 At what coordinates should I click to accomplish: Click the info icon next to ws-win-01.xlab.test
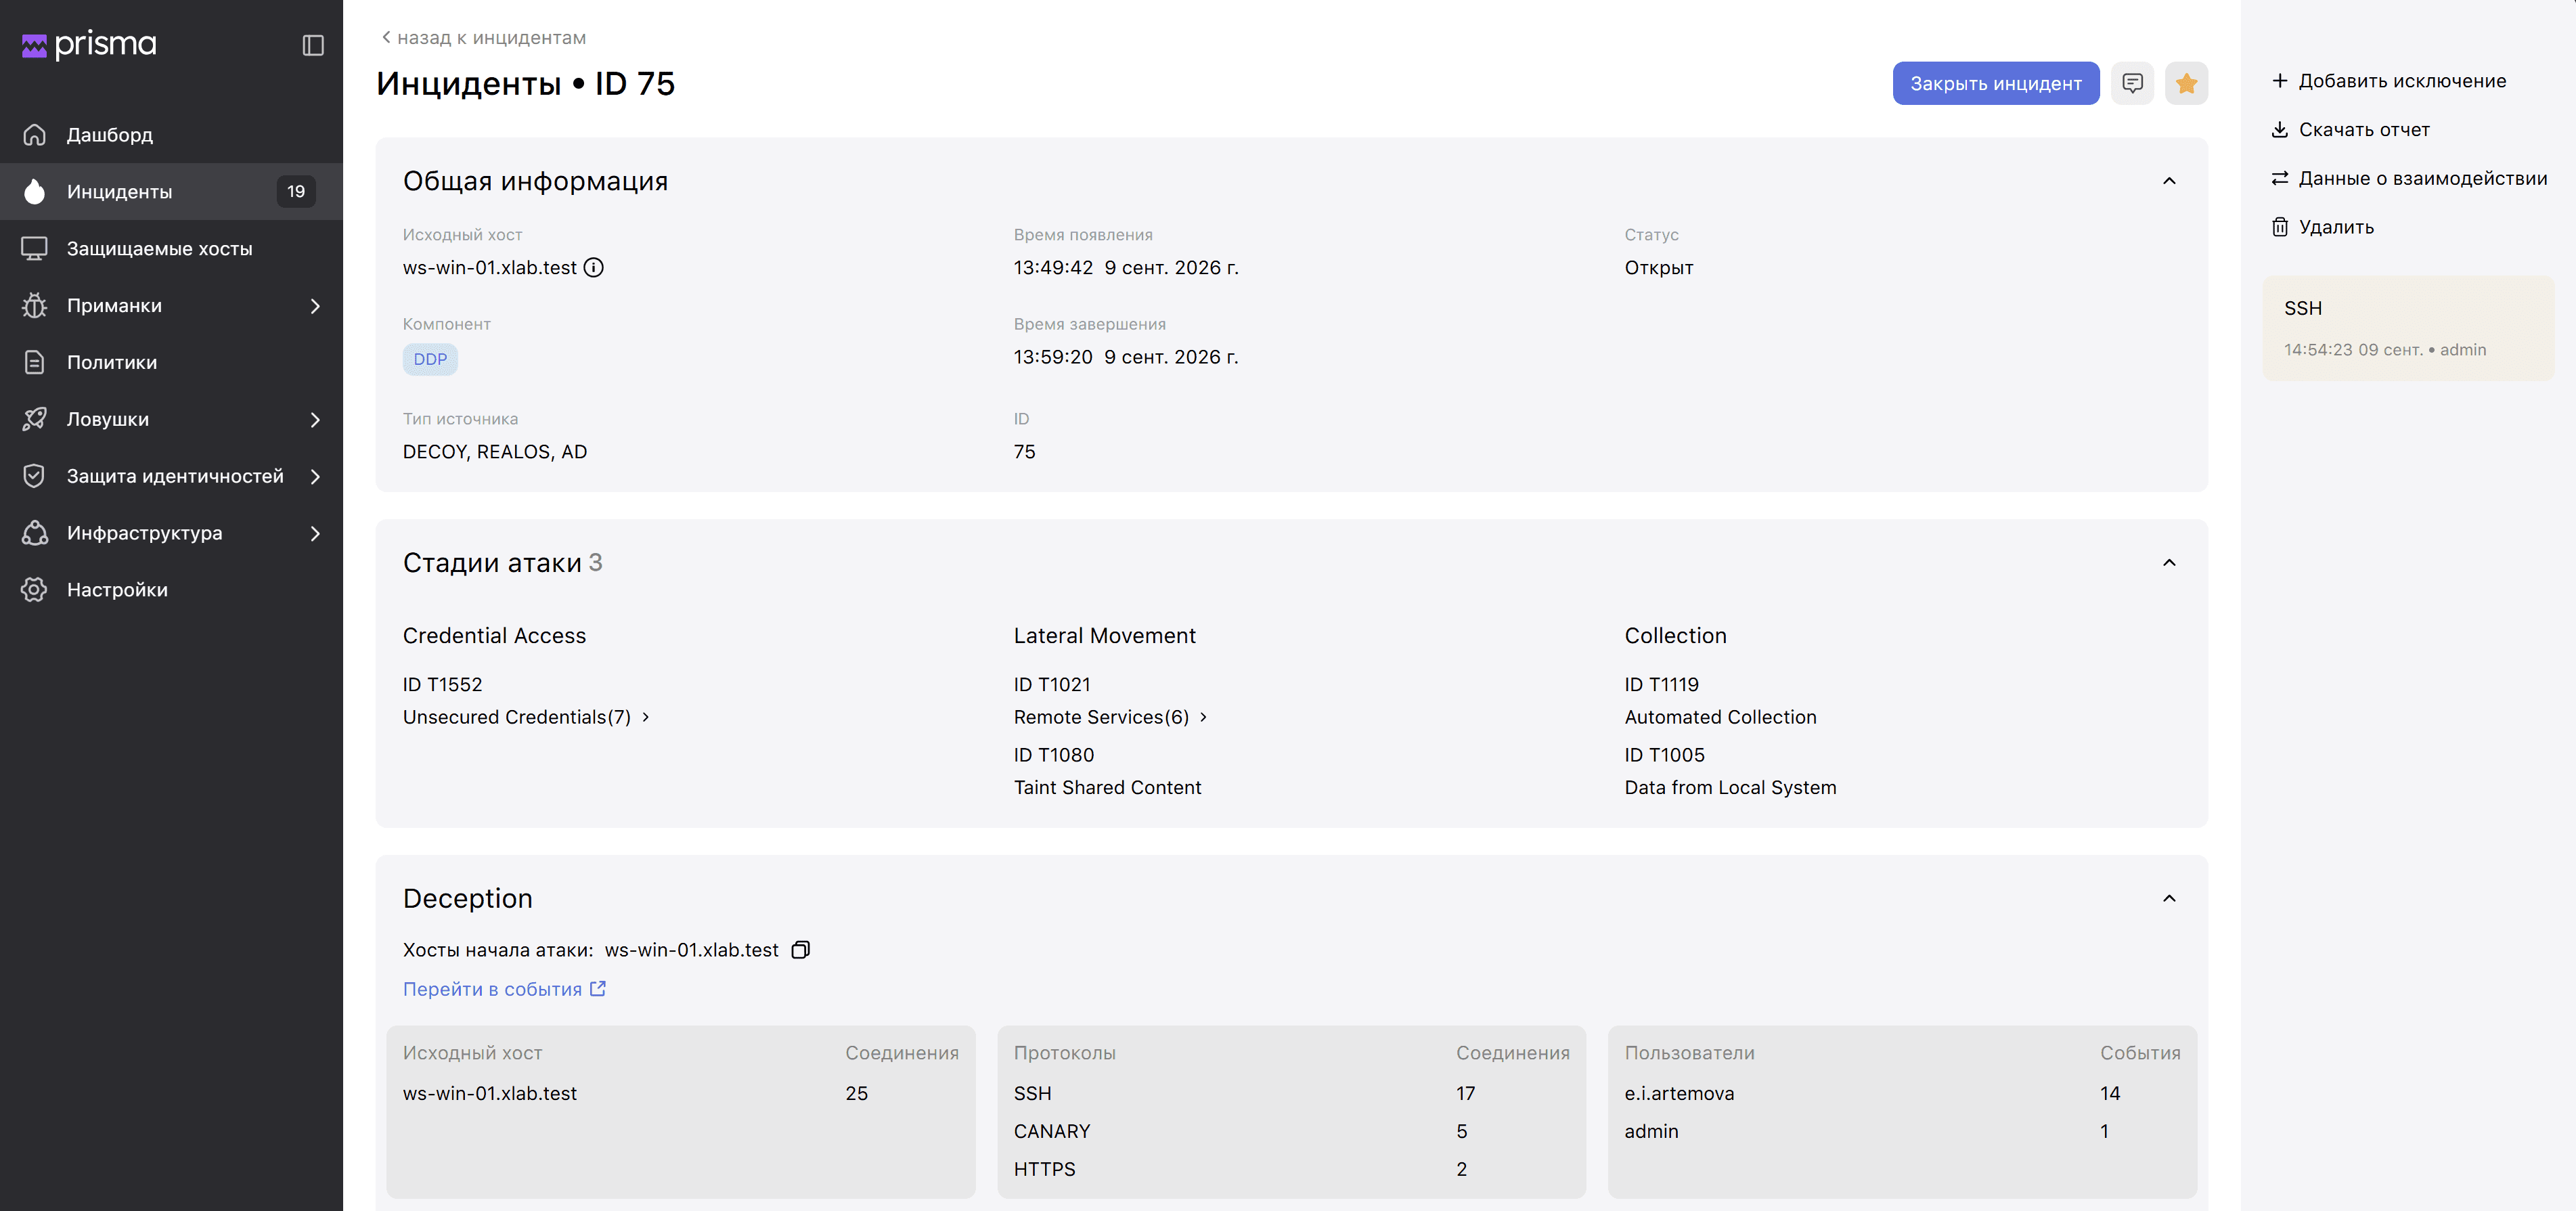(594, 267)
